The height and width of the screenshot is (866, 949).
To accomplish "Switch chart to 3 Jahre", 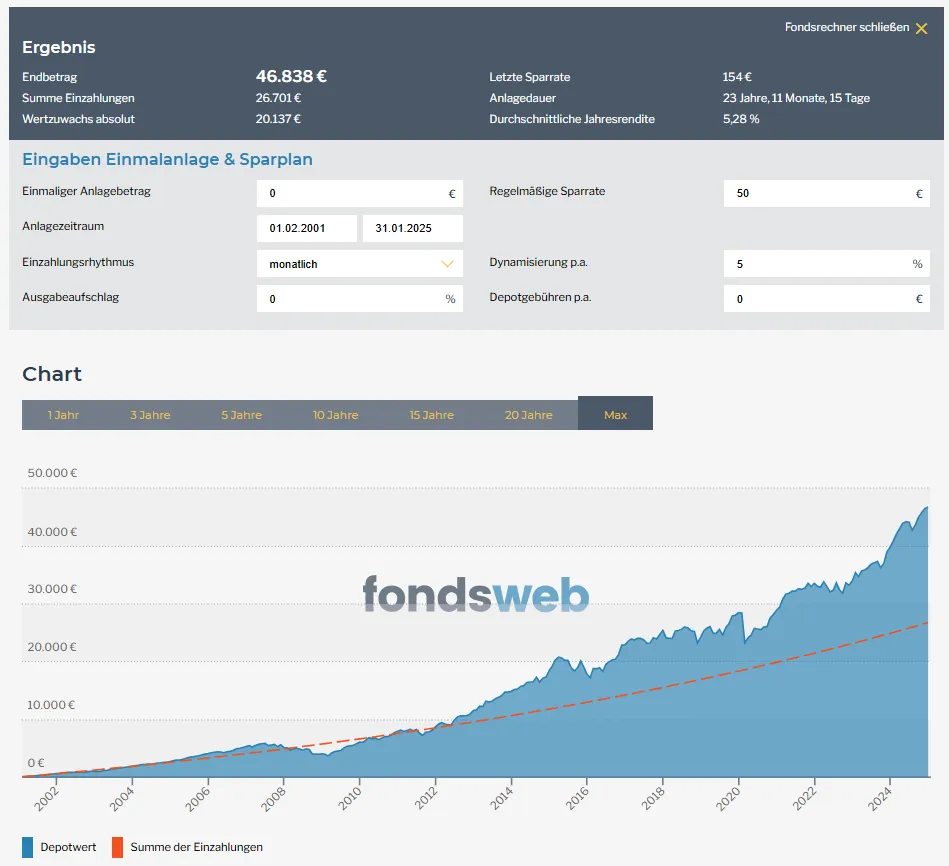I will tap(150, 415).
